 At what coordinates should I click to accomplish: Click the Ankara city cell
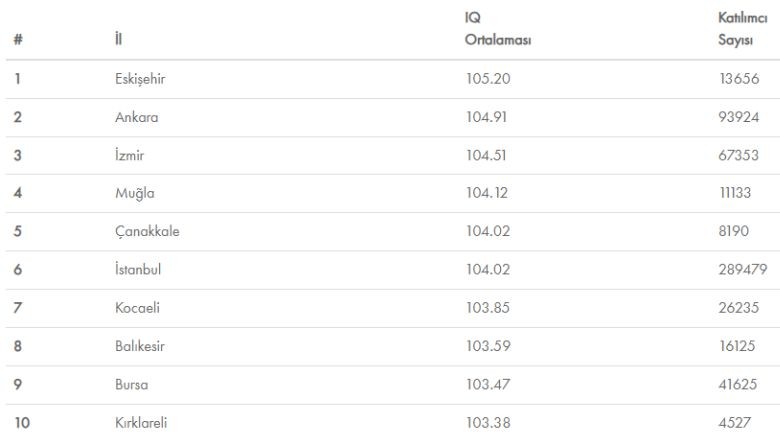pos(137,117)
